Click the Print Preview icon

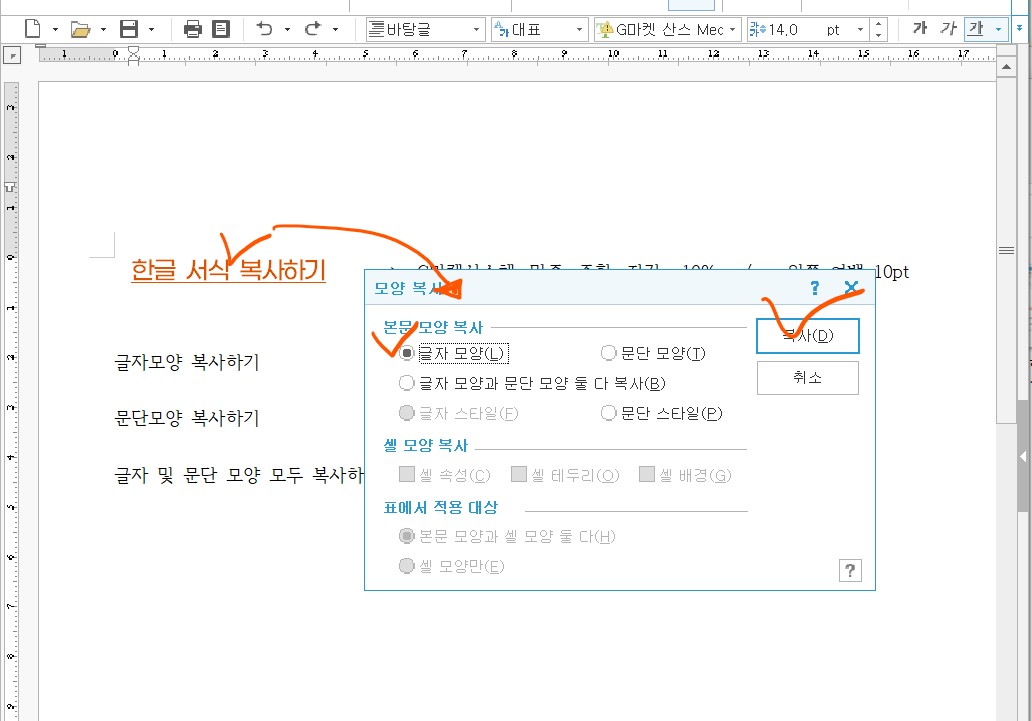coord(221,29)
